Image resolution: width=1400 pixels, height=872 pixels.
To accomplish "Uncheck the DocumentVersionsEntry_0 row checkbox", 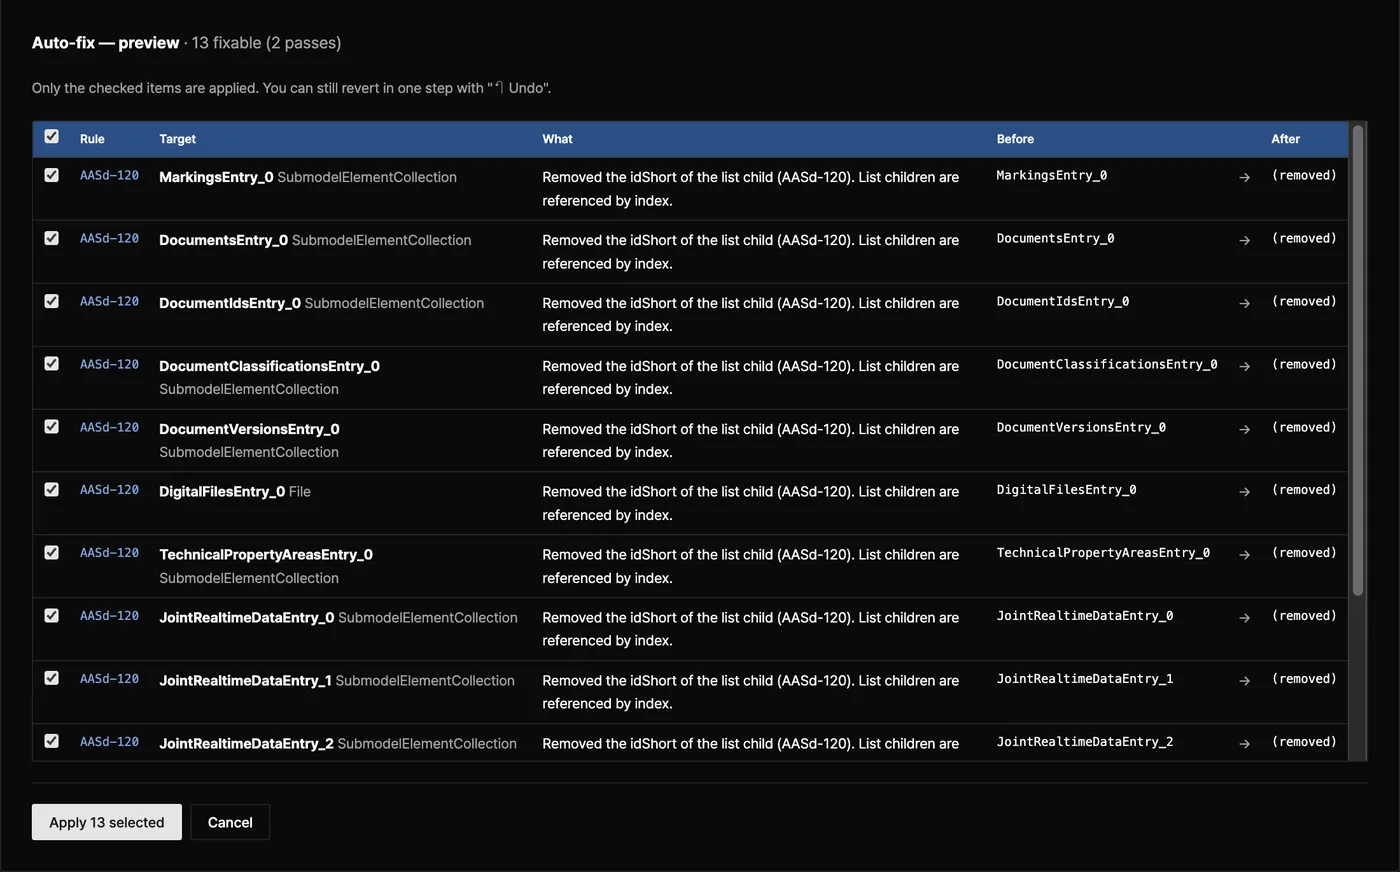I will pos(52,427).
